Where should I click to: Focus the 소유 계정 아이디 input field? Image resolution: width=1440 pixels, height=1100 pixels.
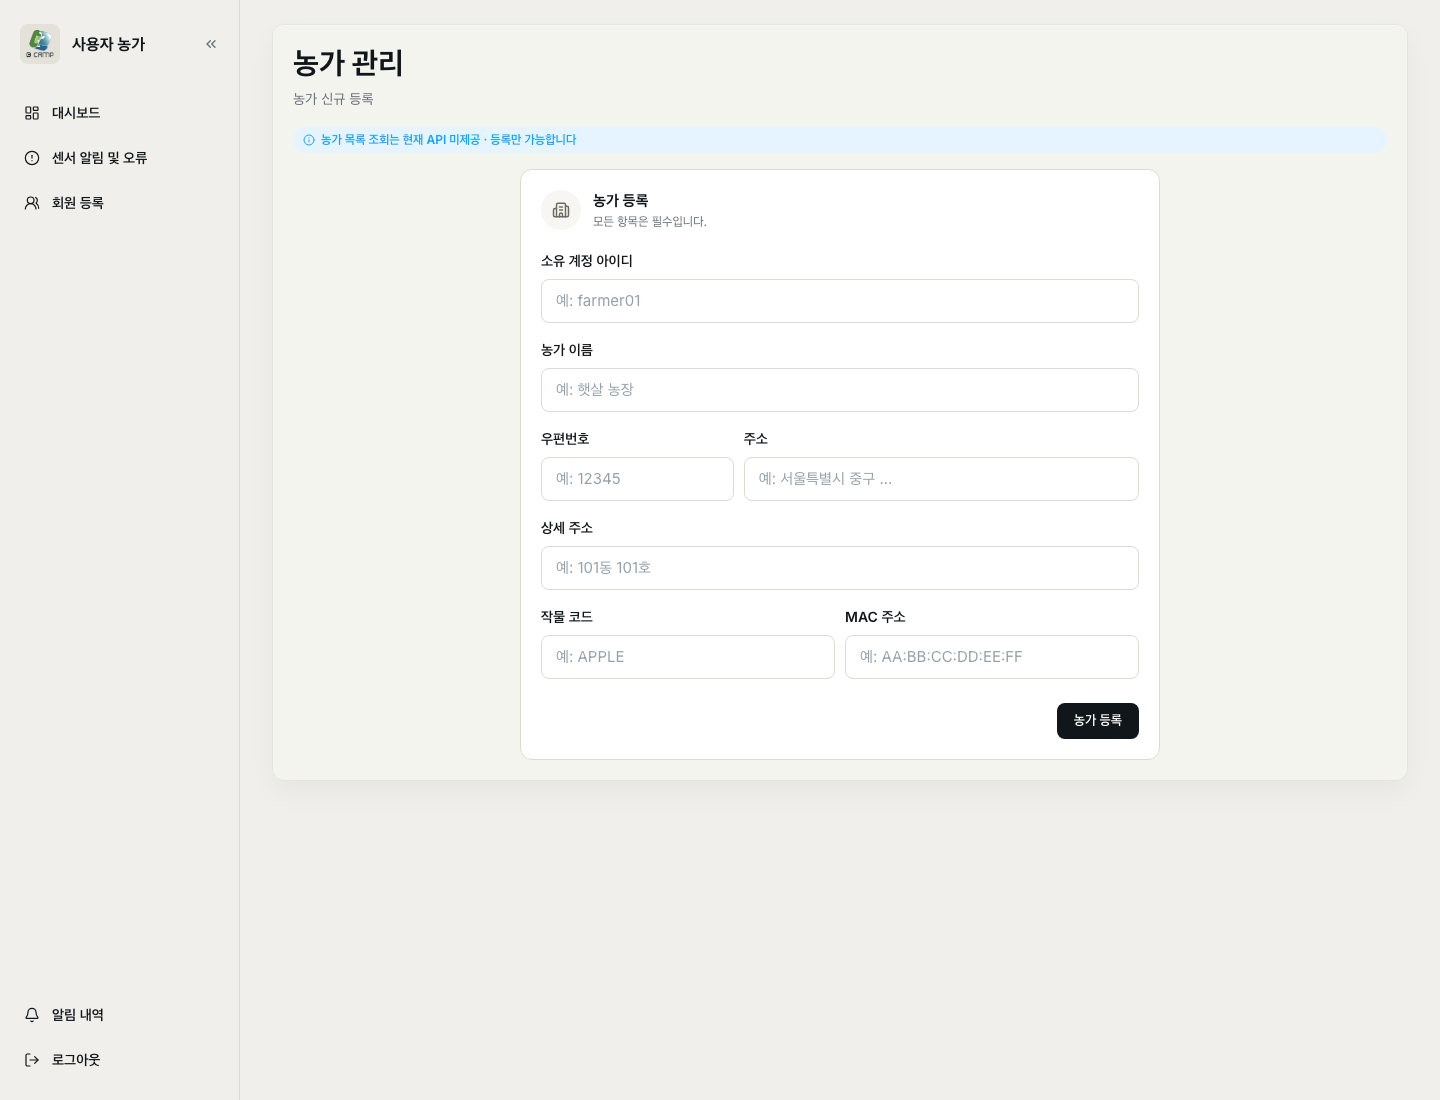(x=840, y=301)
